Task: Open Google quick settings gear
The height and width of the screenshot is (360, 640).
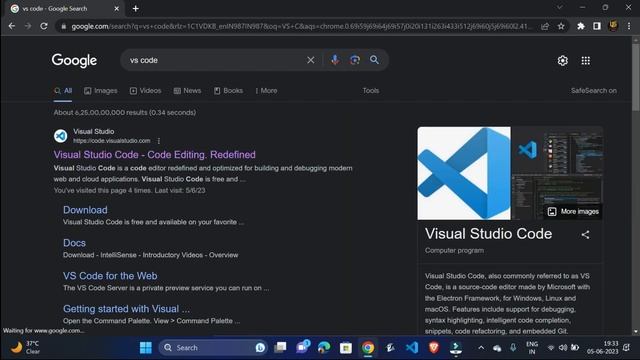Action: point(562,60)
